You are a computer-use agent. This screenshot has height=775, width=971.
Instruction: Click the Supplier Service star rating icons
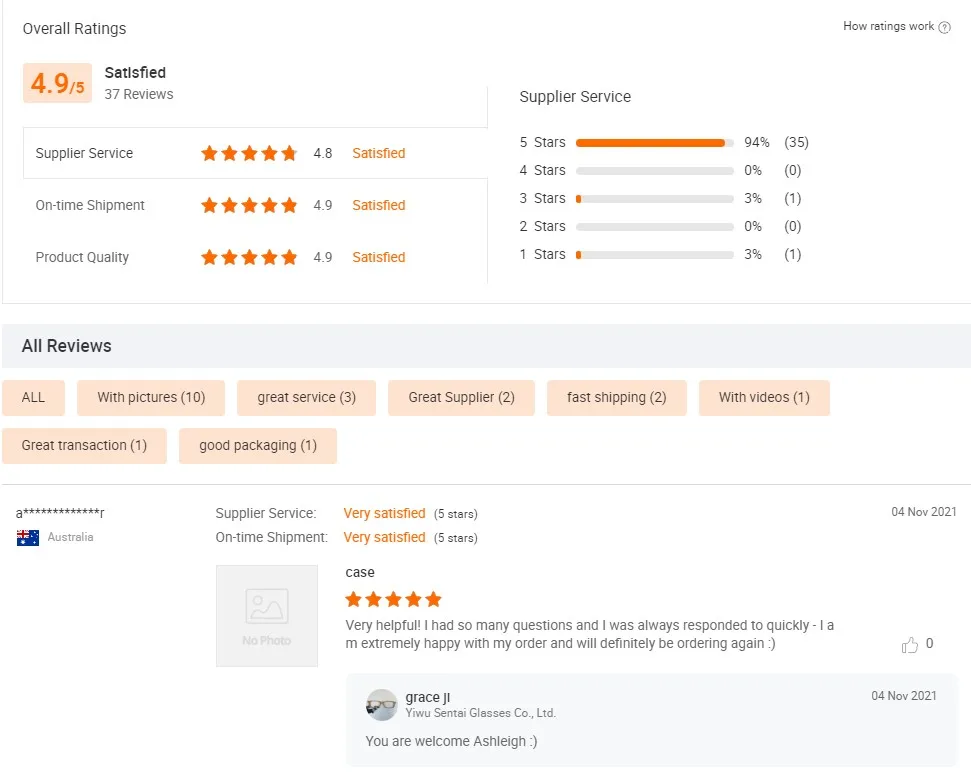click(249, 154)
